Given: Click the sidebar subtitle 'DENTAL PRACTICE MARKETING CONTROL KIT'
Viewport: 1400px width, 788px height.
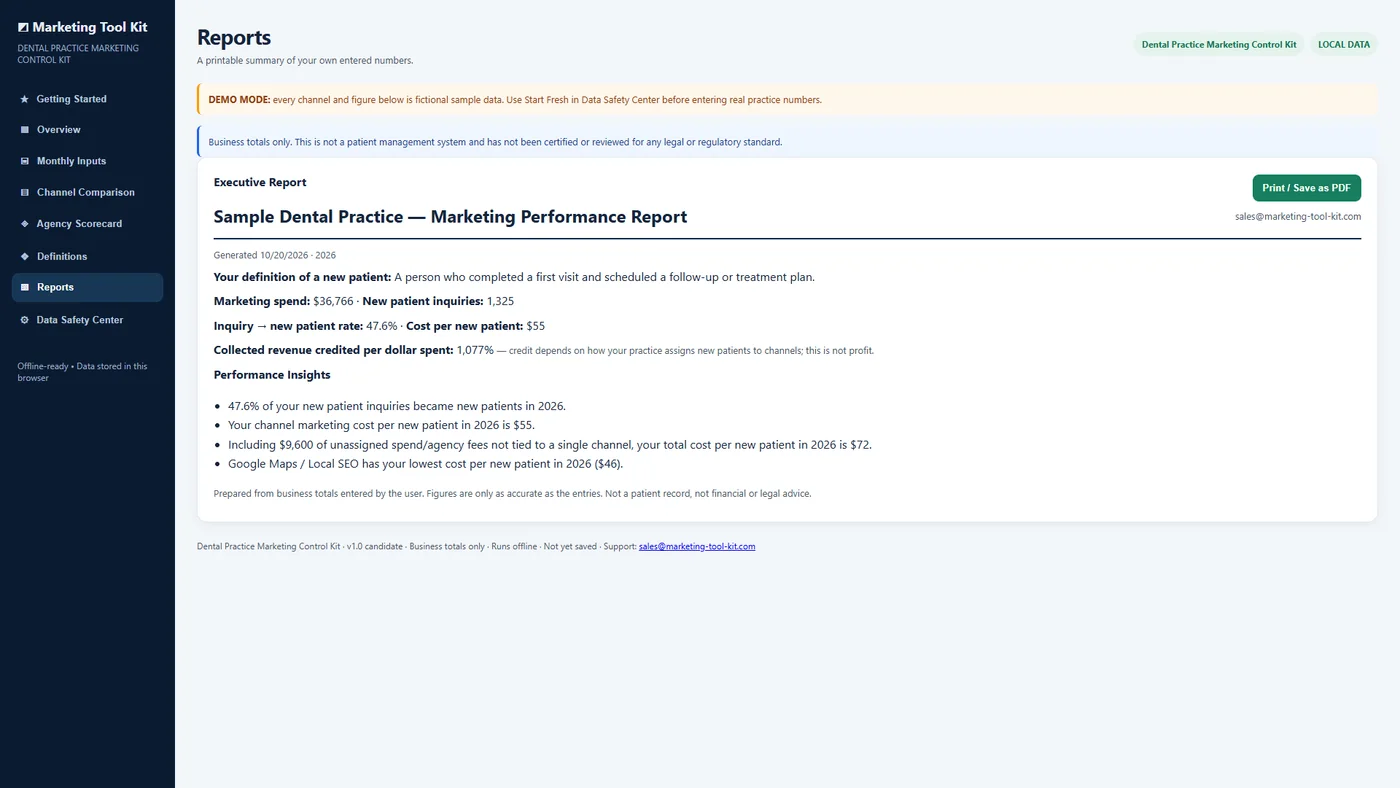Looking at the screenshot, I should pos(78,54).
